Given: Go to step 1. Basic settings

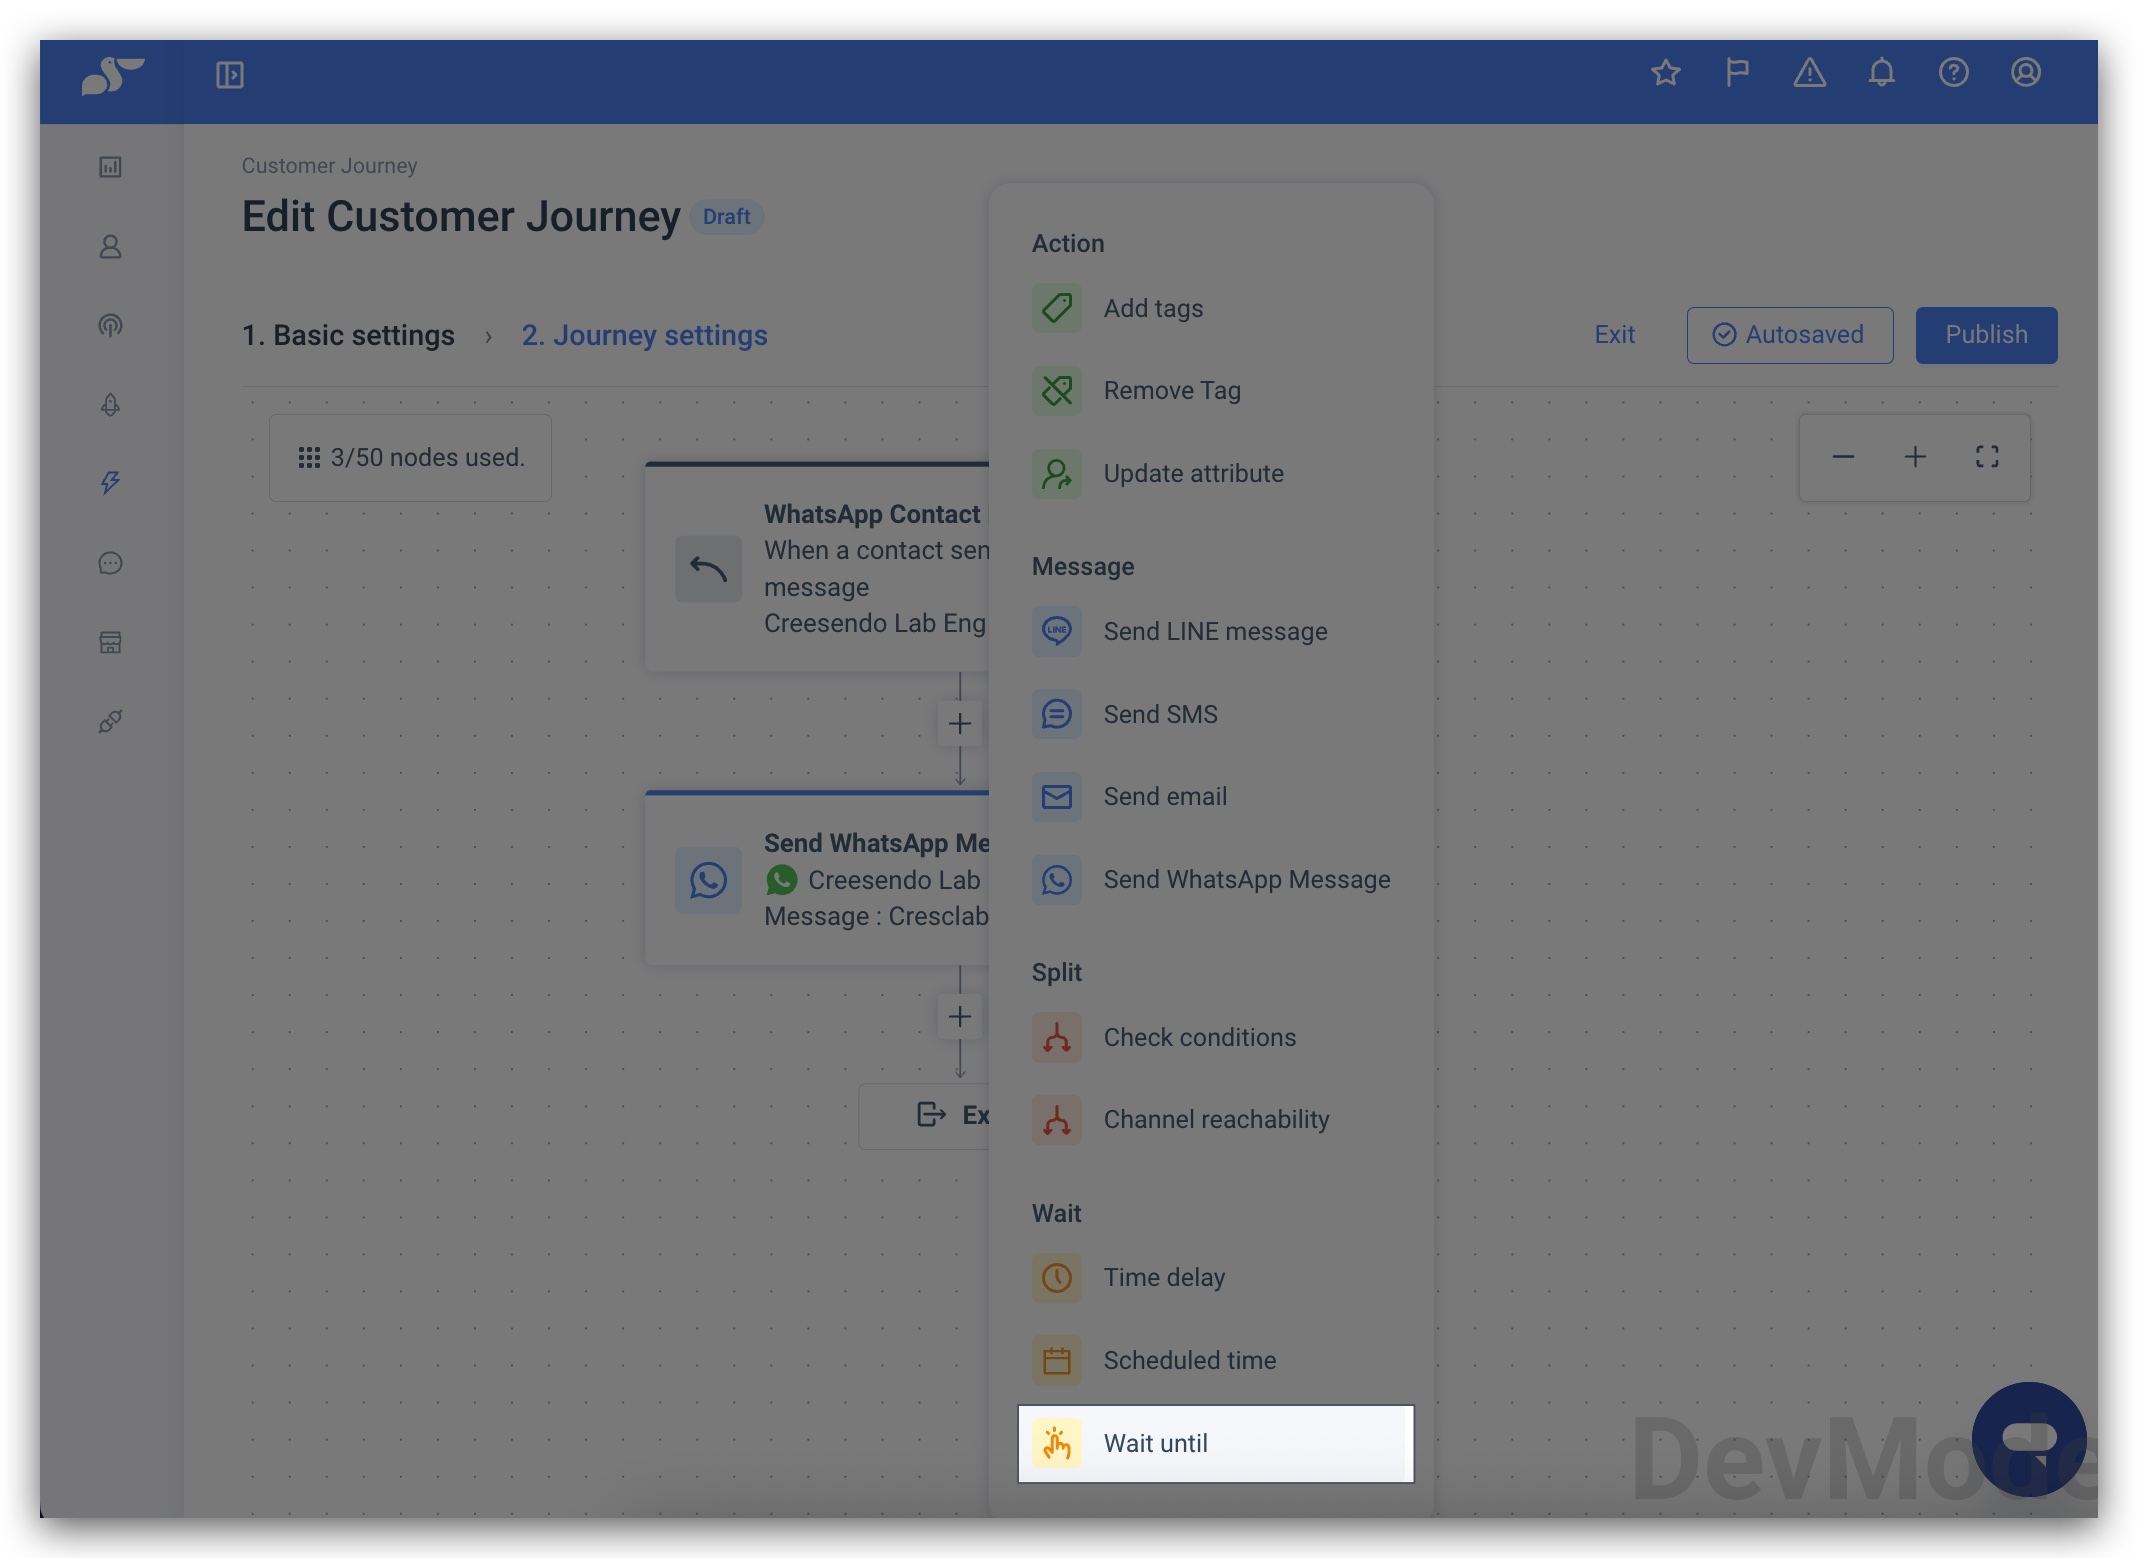Looking at the screenshot, I should pyautogui.click(x=348, y=335).
